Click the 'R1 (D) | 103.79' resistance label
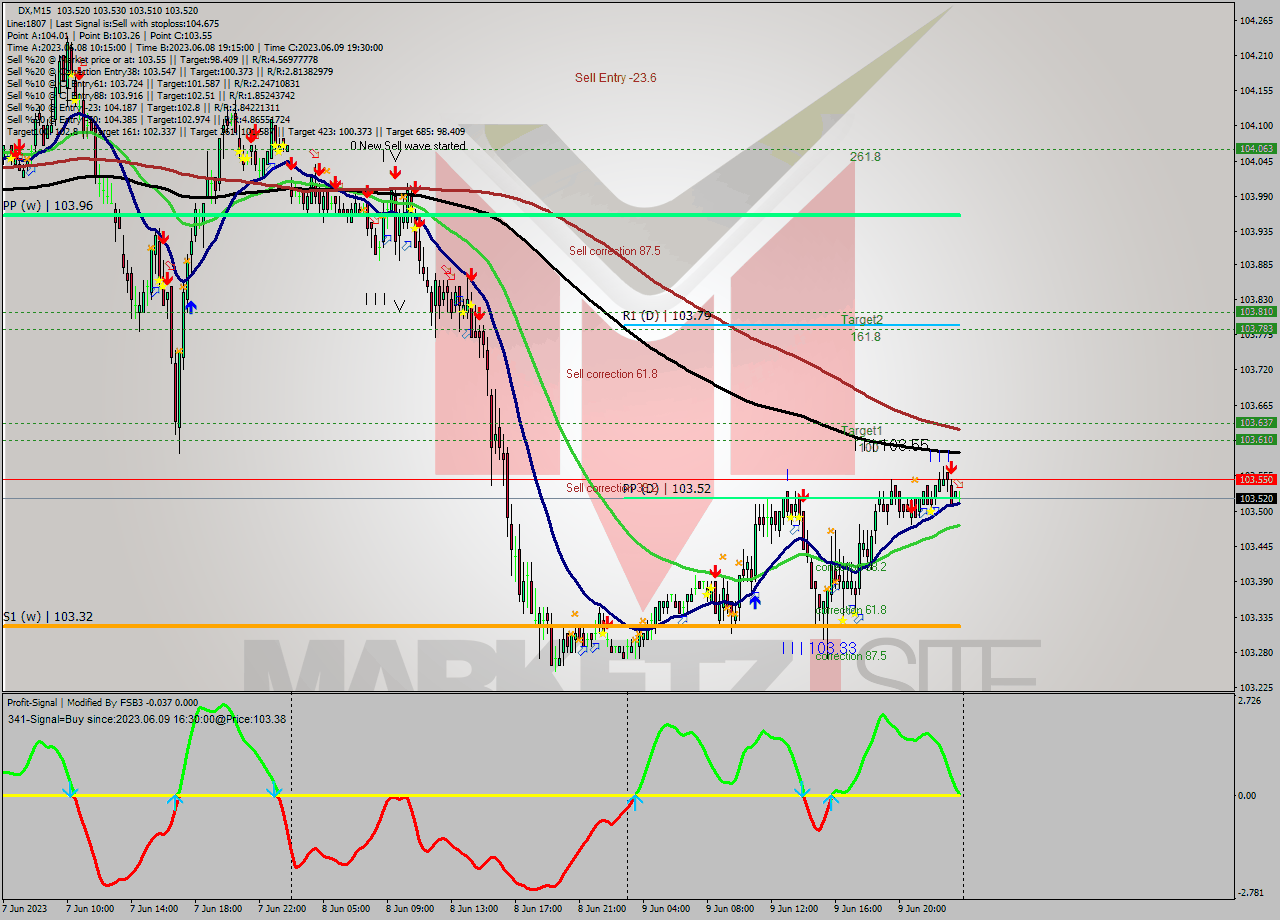This screenshot has height=920, width=1280. (666, 315)
